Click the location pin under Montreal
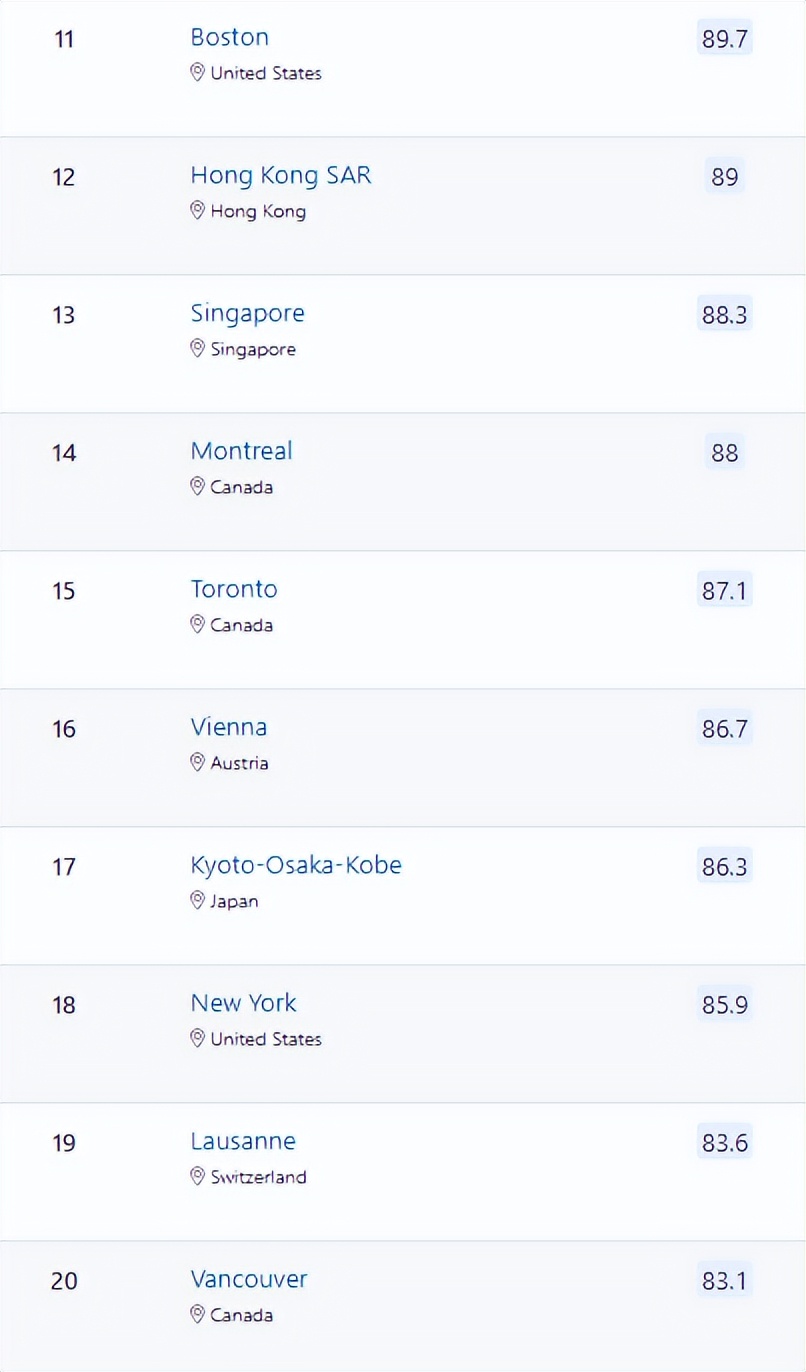Viewport: 806px width, 1372px height. 198,487
